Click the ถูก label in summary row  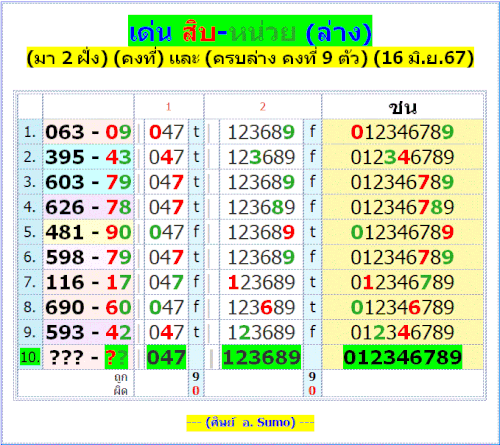(121, 377)
